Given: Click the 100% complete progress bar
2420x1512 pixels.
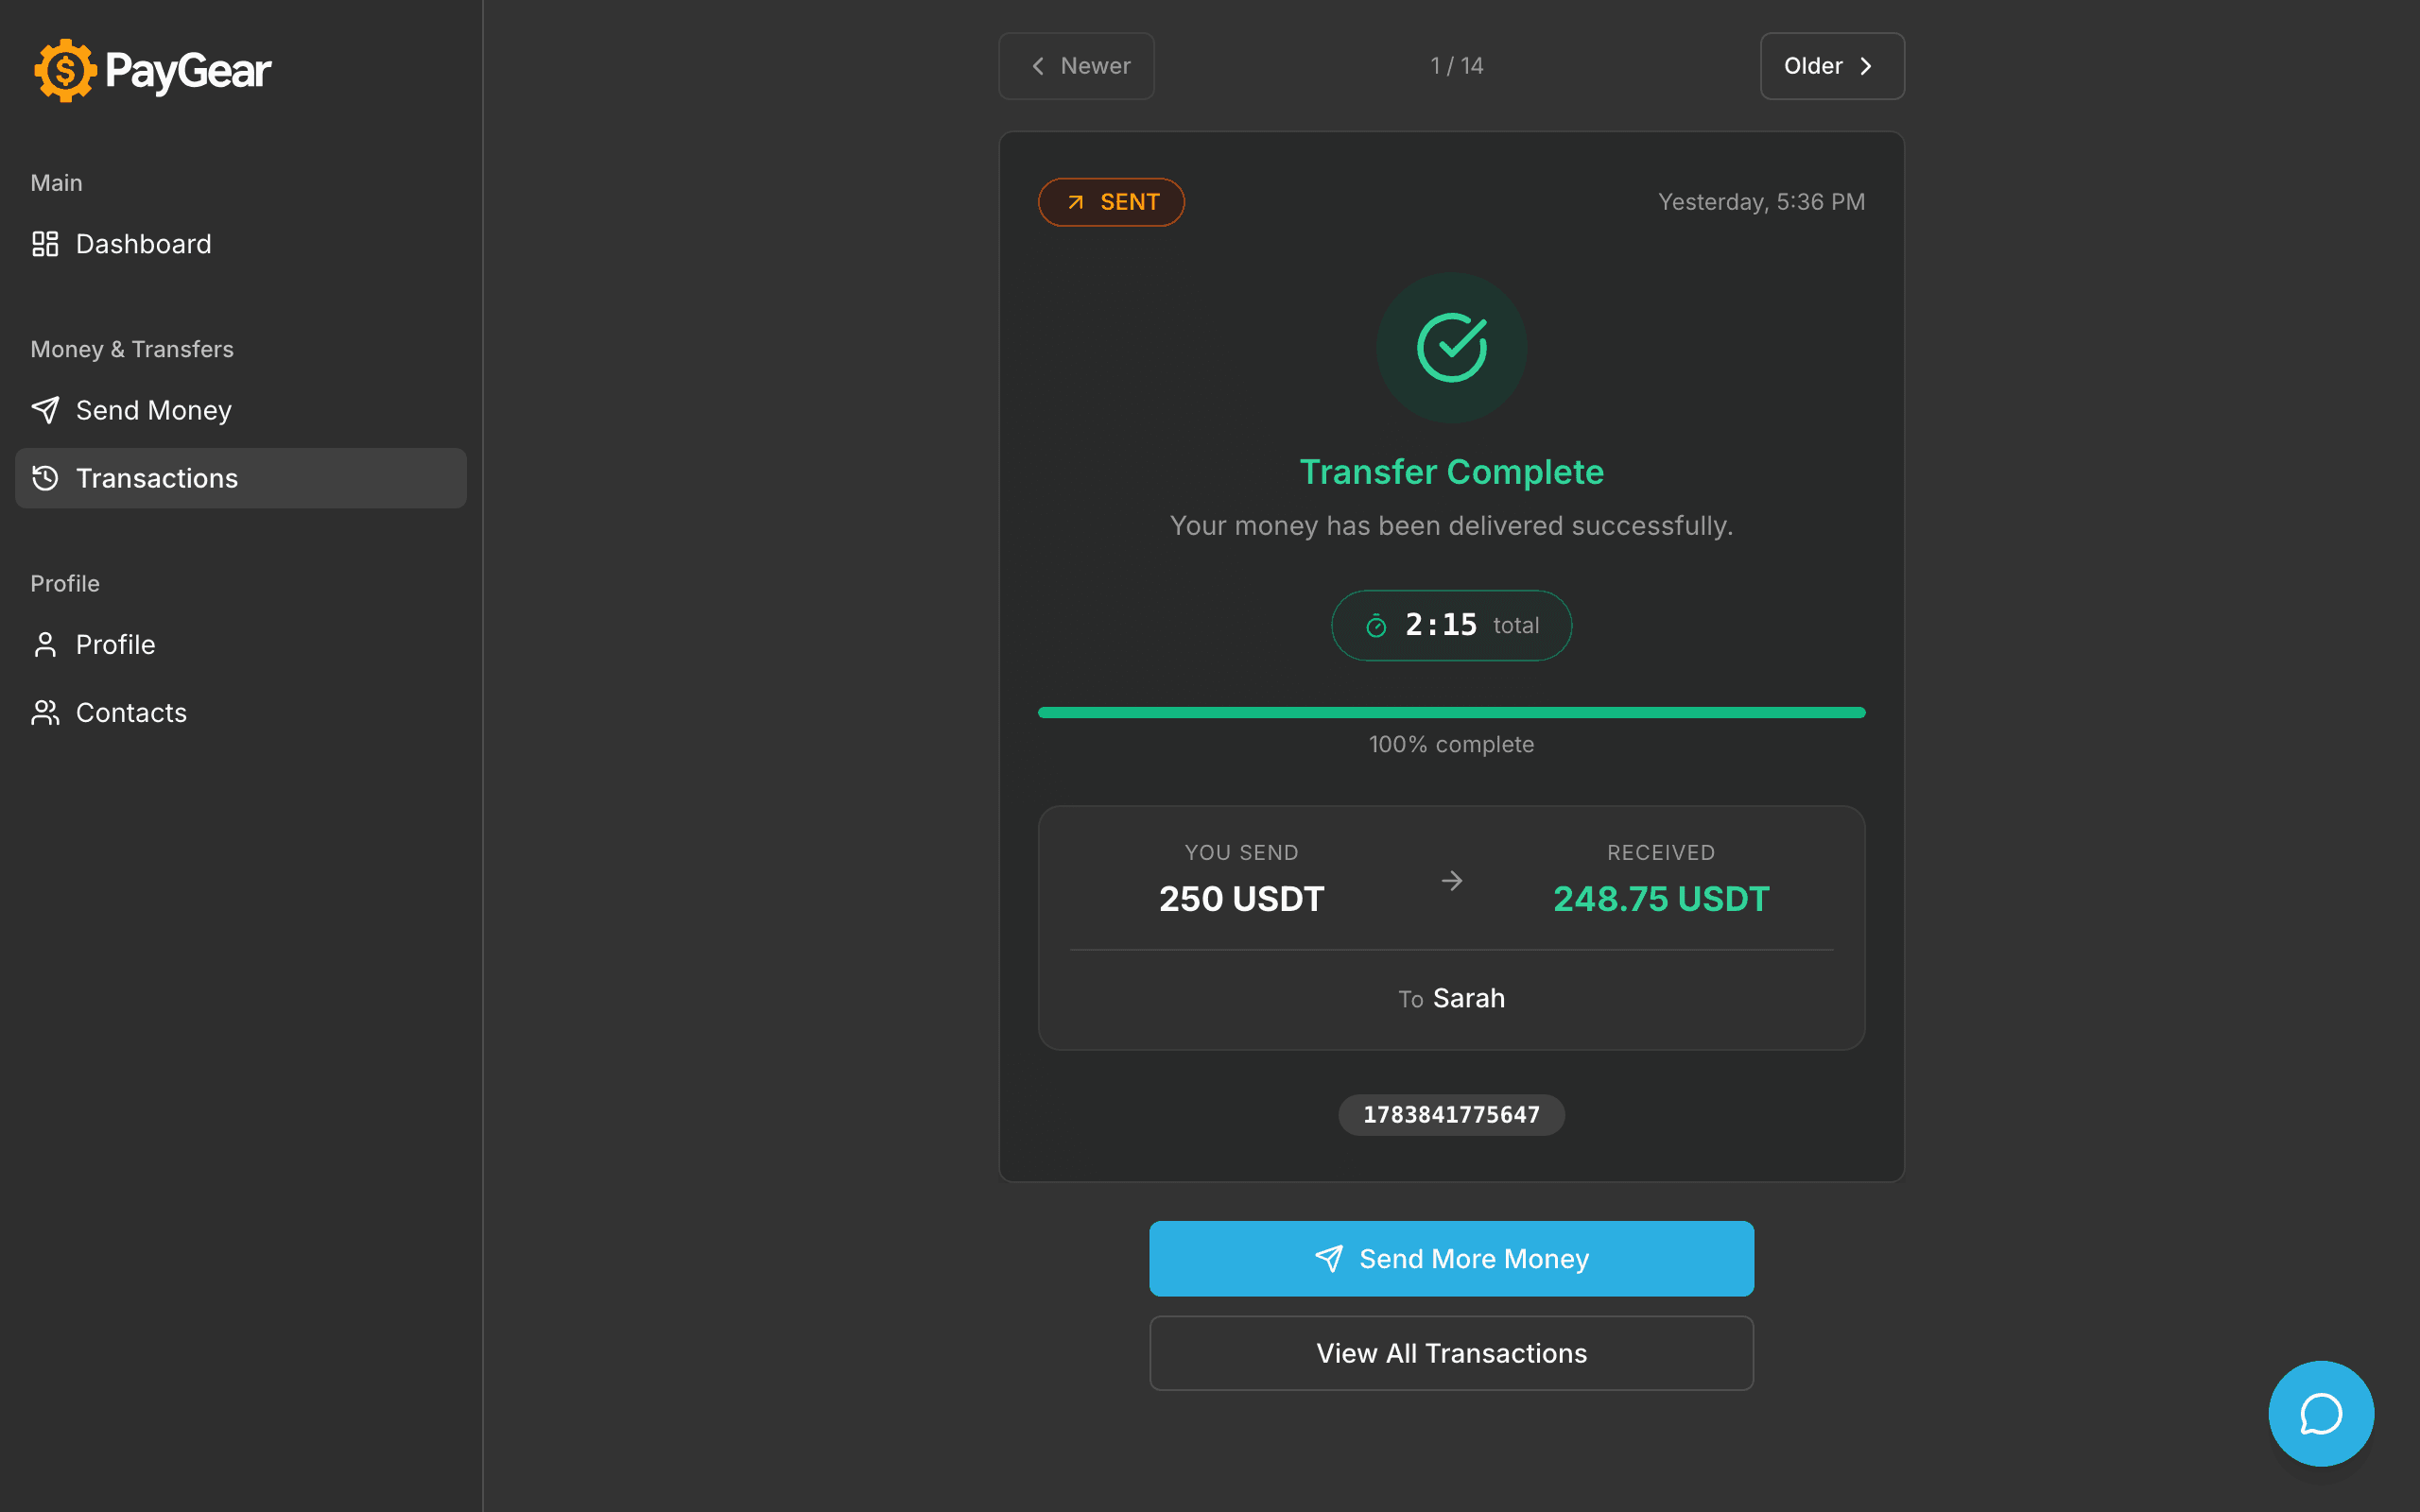Looking at the screenshot, I should [x=1452, y=713].
